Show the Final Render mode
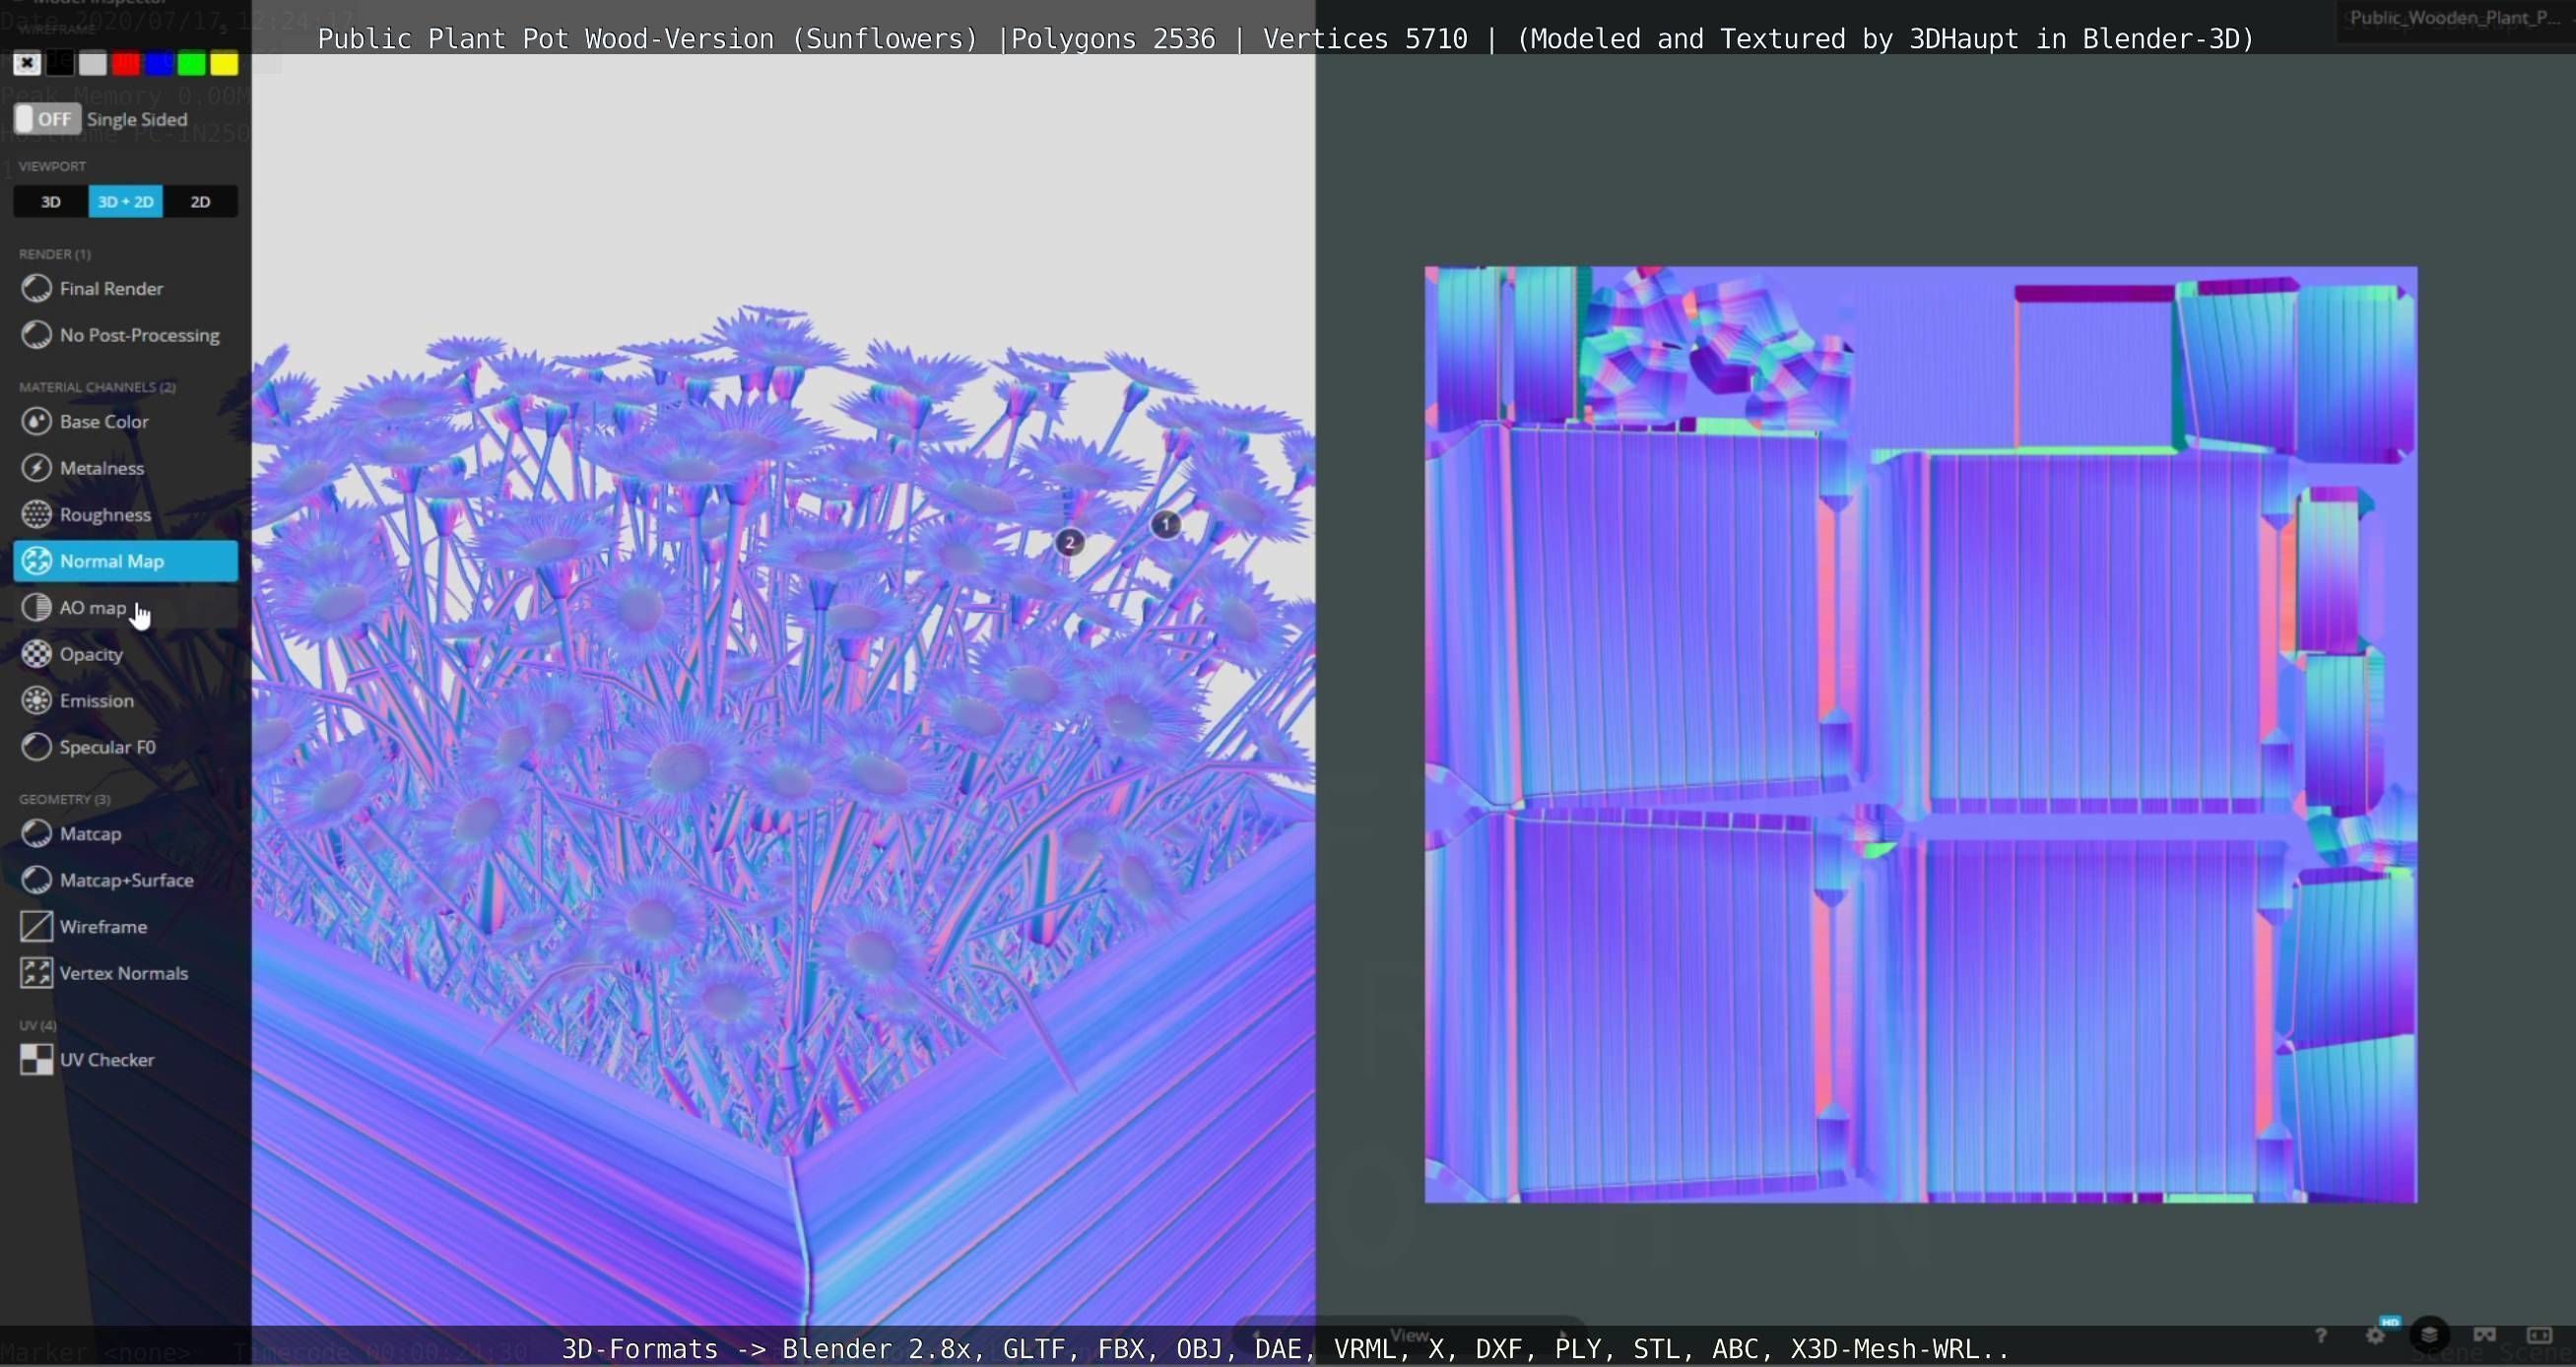Screen dimensions: 2576x1367 pyautogui.click(x=111, y=289)
